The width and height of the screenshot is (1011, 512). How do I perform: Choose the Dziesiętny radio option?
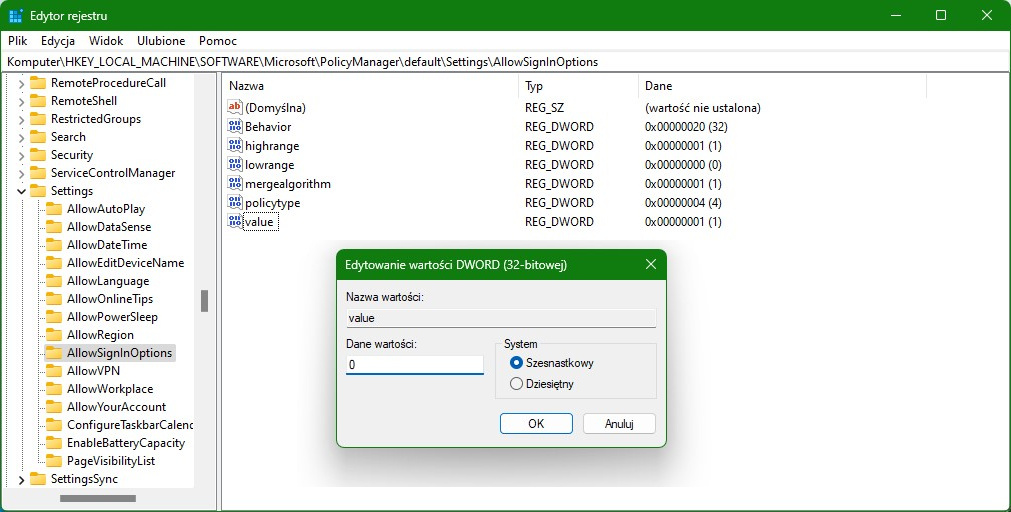(x=516, y=384)
